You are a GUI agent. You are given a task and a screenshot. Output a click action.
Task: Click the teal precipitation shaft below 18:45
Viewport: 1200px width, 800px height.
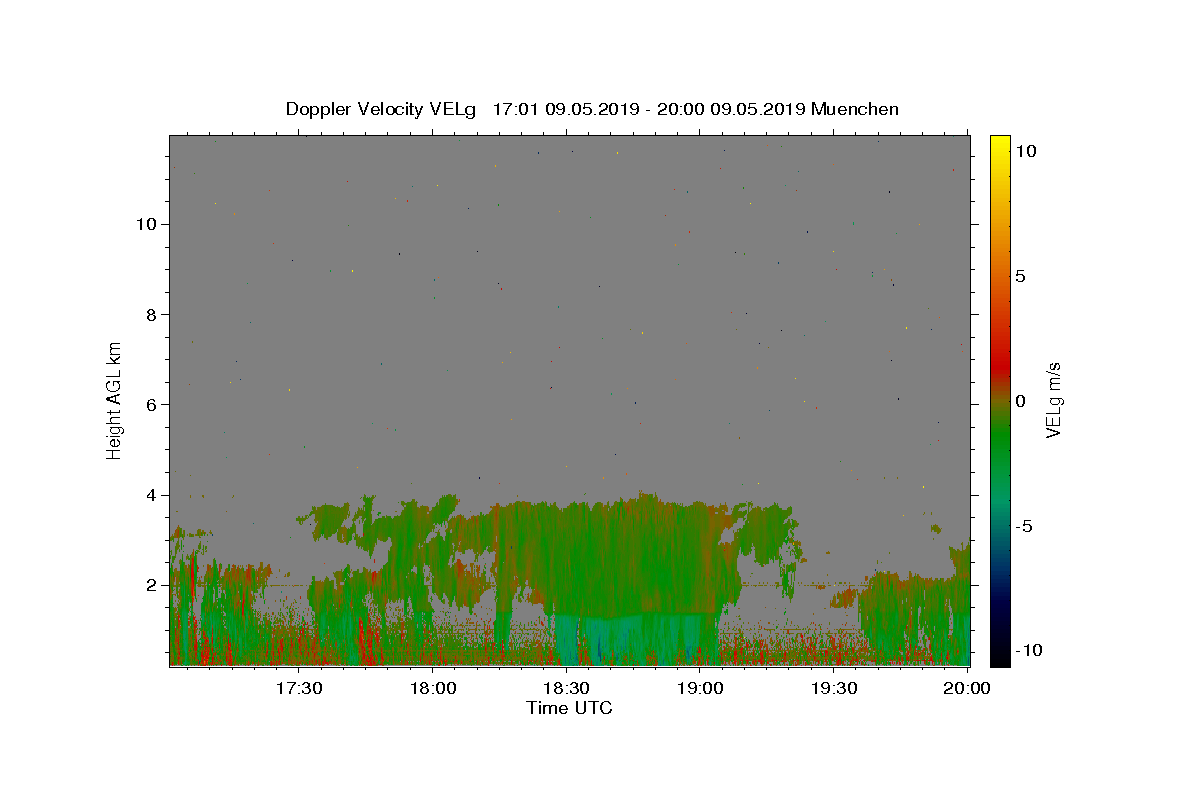635,640
